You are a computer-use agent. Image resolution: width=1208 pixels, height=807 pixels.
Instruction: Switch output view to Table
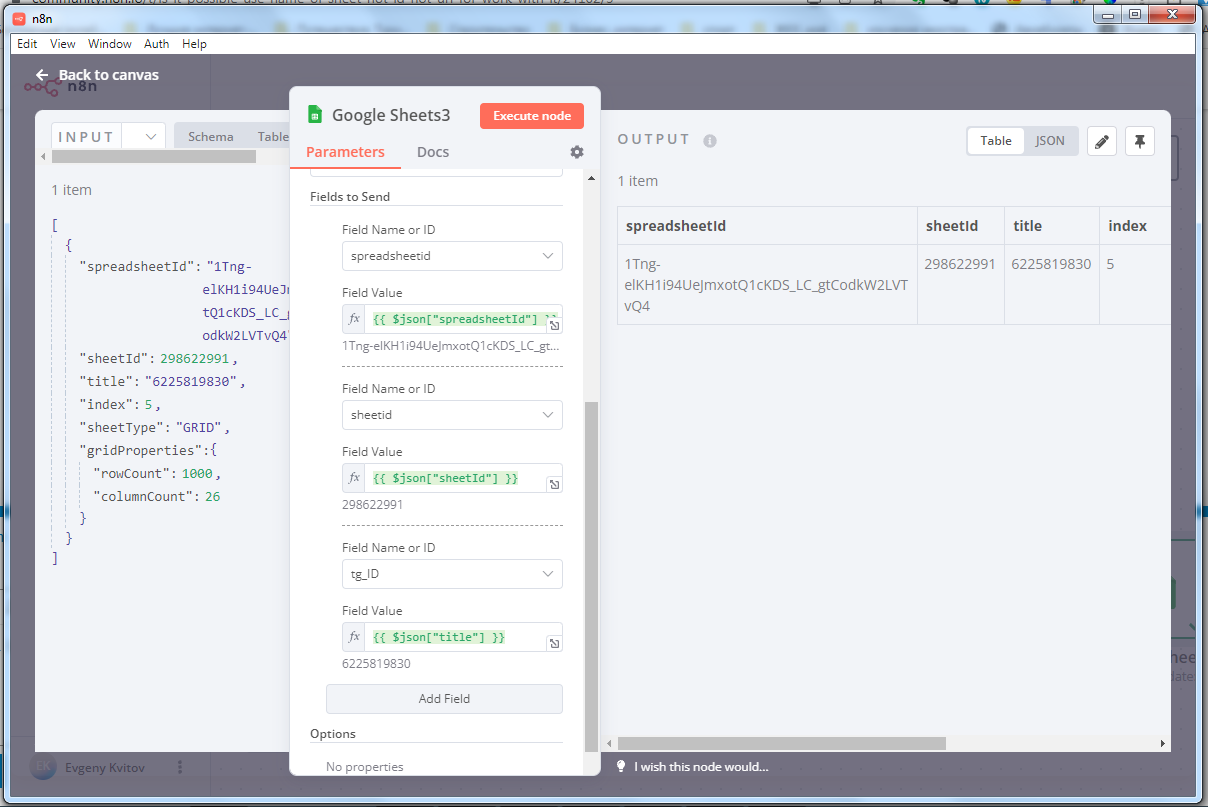(x=995, y=141)
